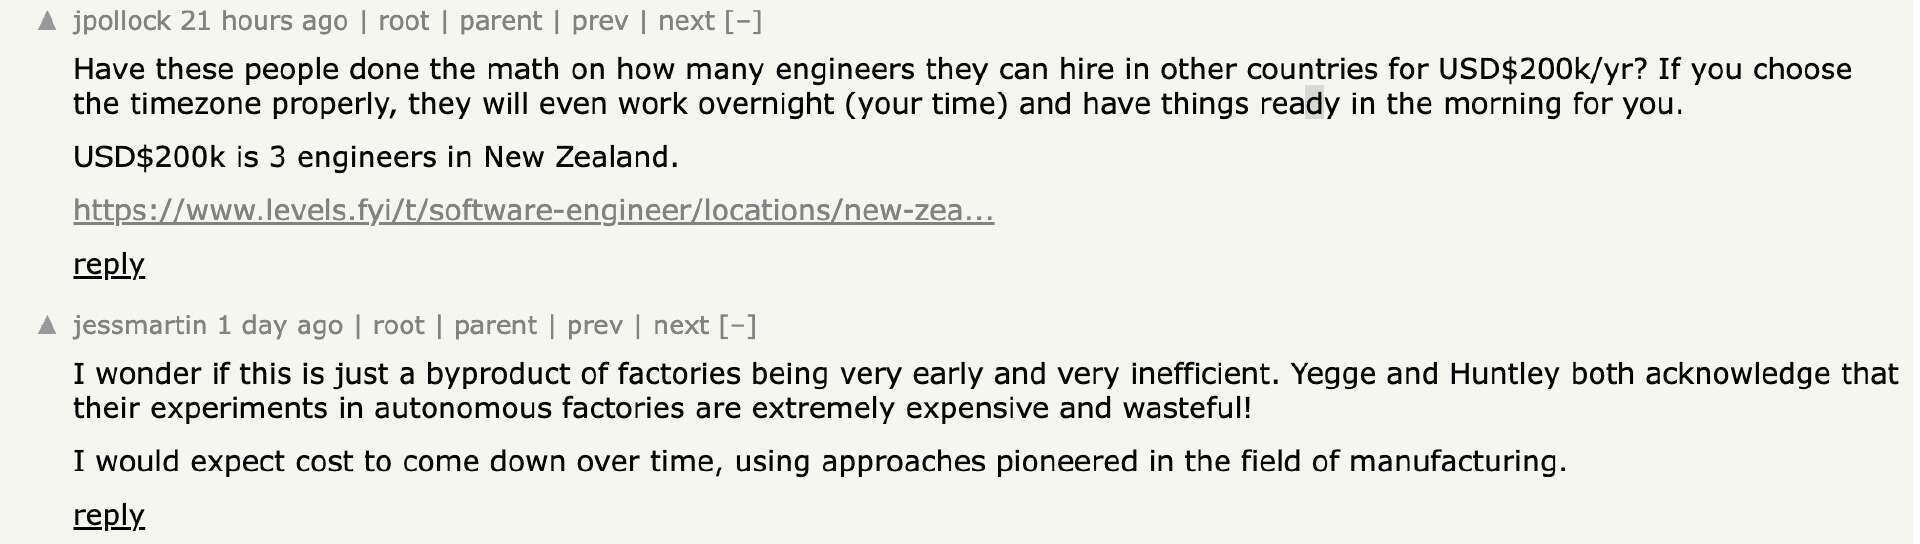Viewport: 1920px width, 544px height.
Task: Open the '1 day ago' comment permalink
Action: point(280,325)
